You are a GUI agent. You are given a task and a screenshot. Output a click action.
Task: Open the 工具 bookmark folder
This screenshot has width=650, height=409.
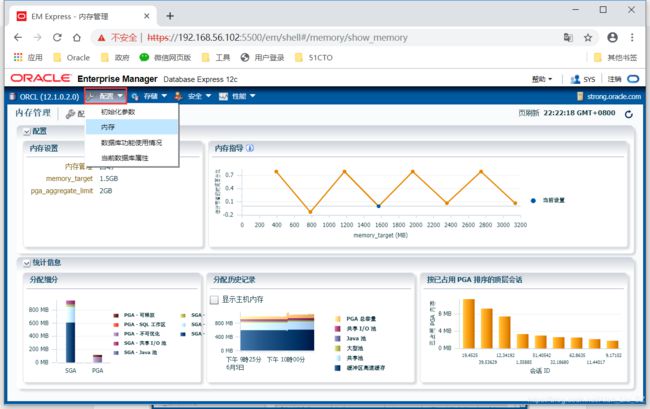coord(216,58)
